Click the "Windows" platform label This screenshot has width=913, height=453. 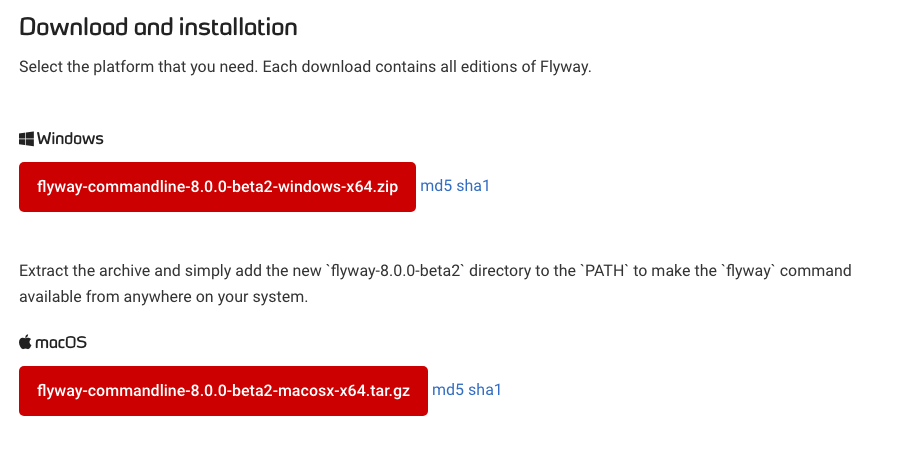pos(70,138)
